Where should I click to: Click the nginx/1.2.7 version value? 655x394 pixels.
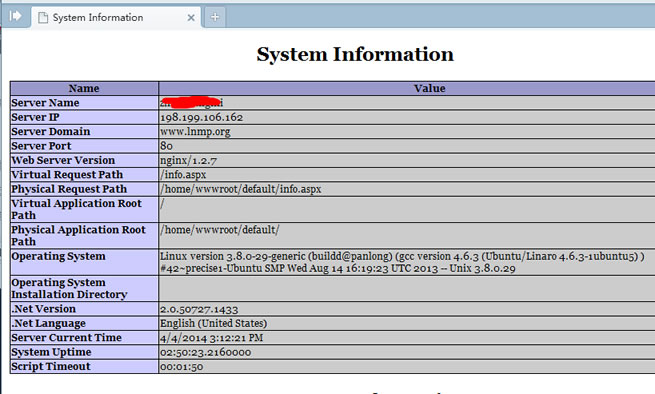coord(188,160)
